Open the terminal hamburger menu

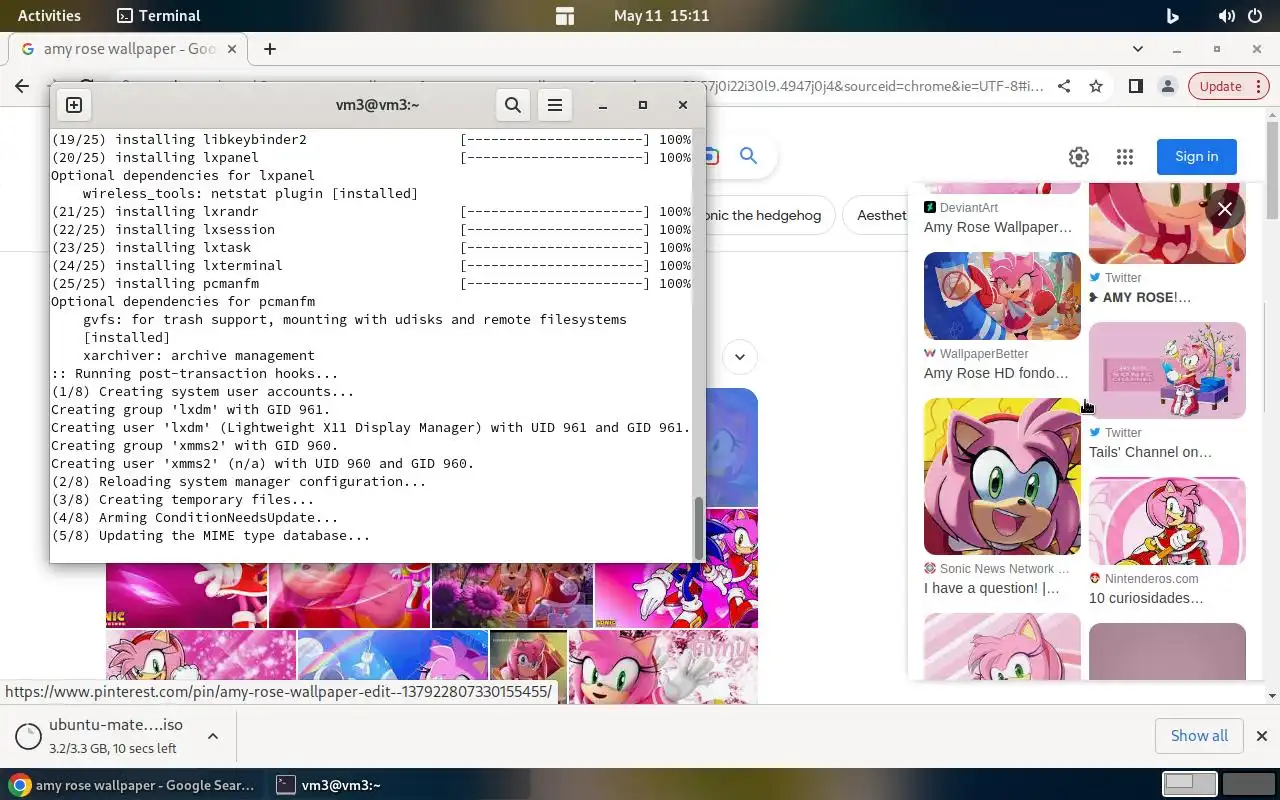point(555,105)
